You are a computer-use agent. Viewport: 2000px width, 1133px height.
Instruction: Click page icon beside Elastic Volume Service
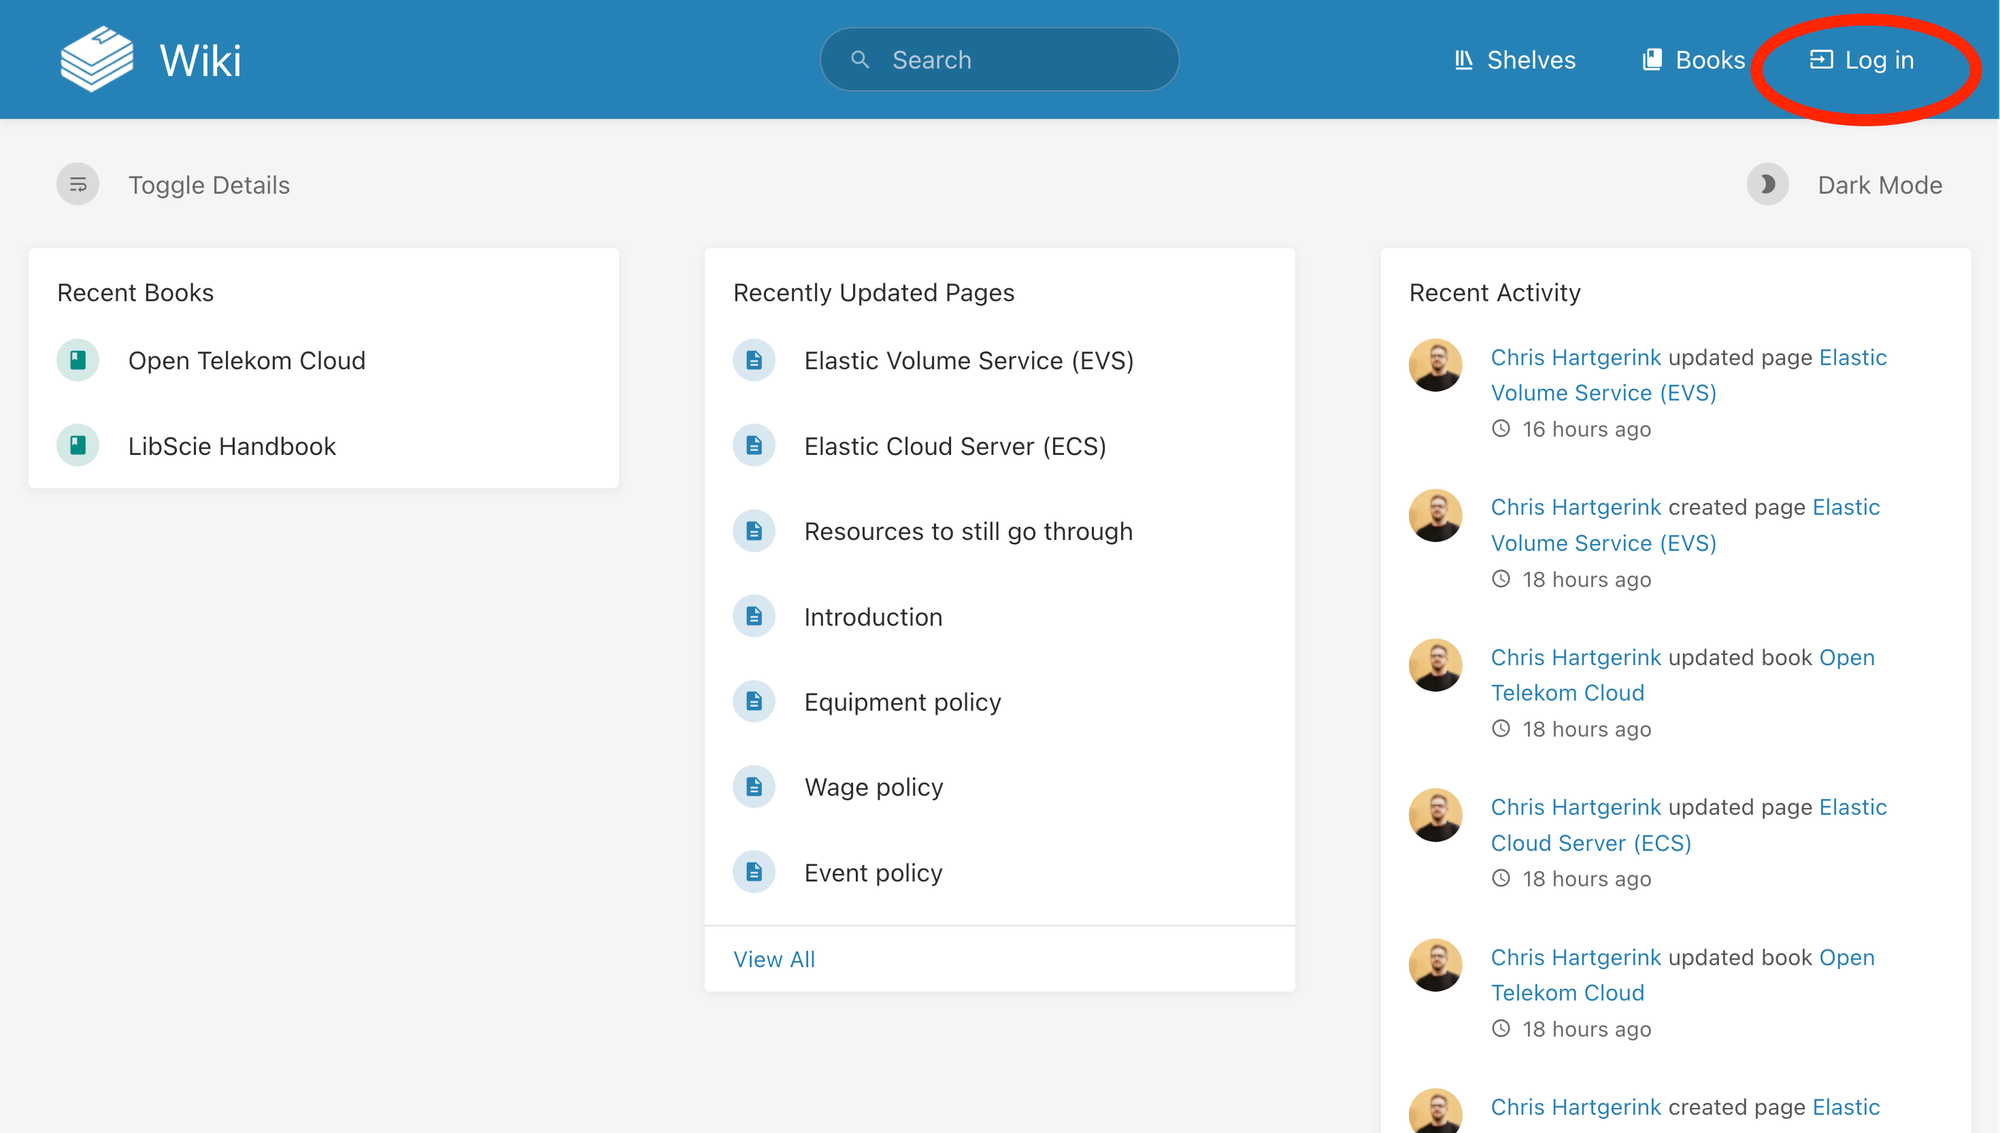coord(754,361)
